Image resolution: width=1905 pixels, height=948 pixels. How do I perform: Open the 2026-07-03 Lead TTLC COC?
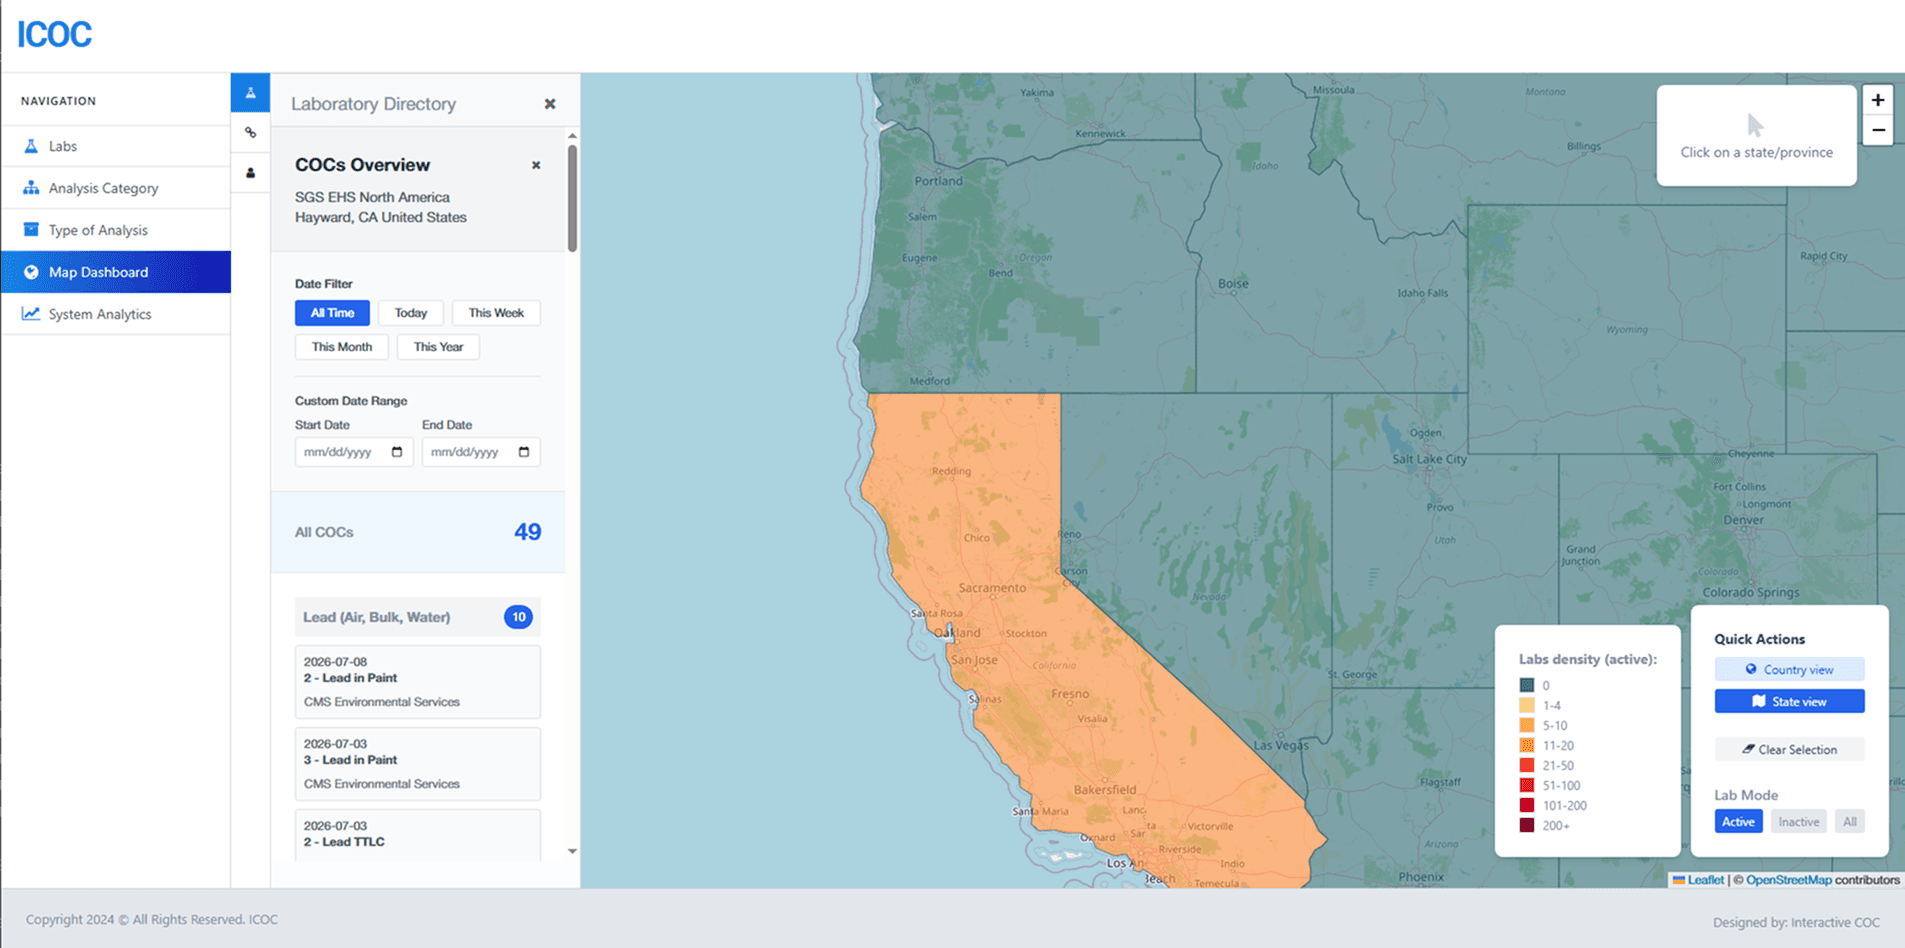tap(418, 835)
